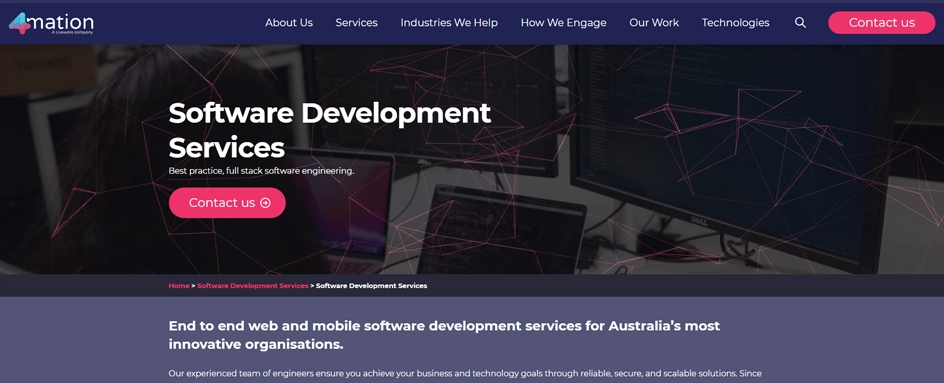This screenshot has width=944, height=383.
Task: Click the hero Contact us button with arrow
Action: 227,203
